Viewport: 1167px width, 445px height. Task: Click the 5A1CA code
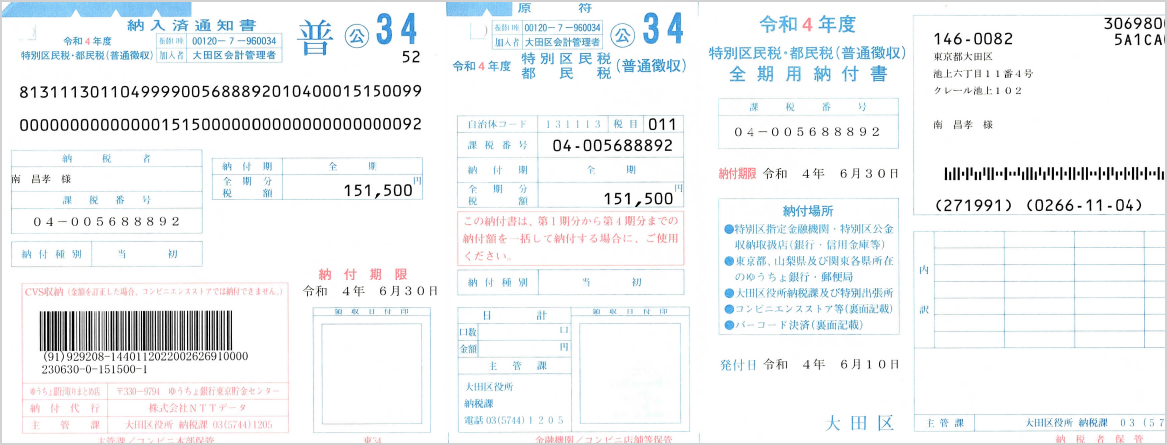1139,41
